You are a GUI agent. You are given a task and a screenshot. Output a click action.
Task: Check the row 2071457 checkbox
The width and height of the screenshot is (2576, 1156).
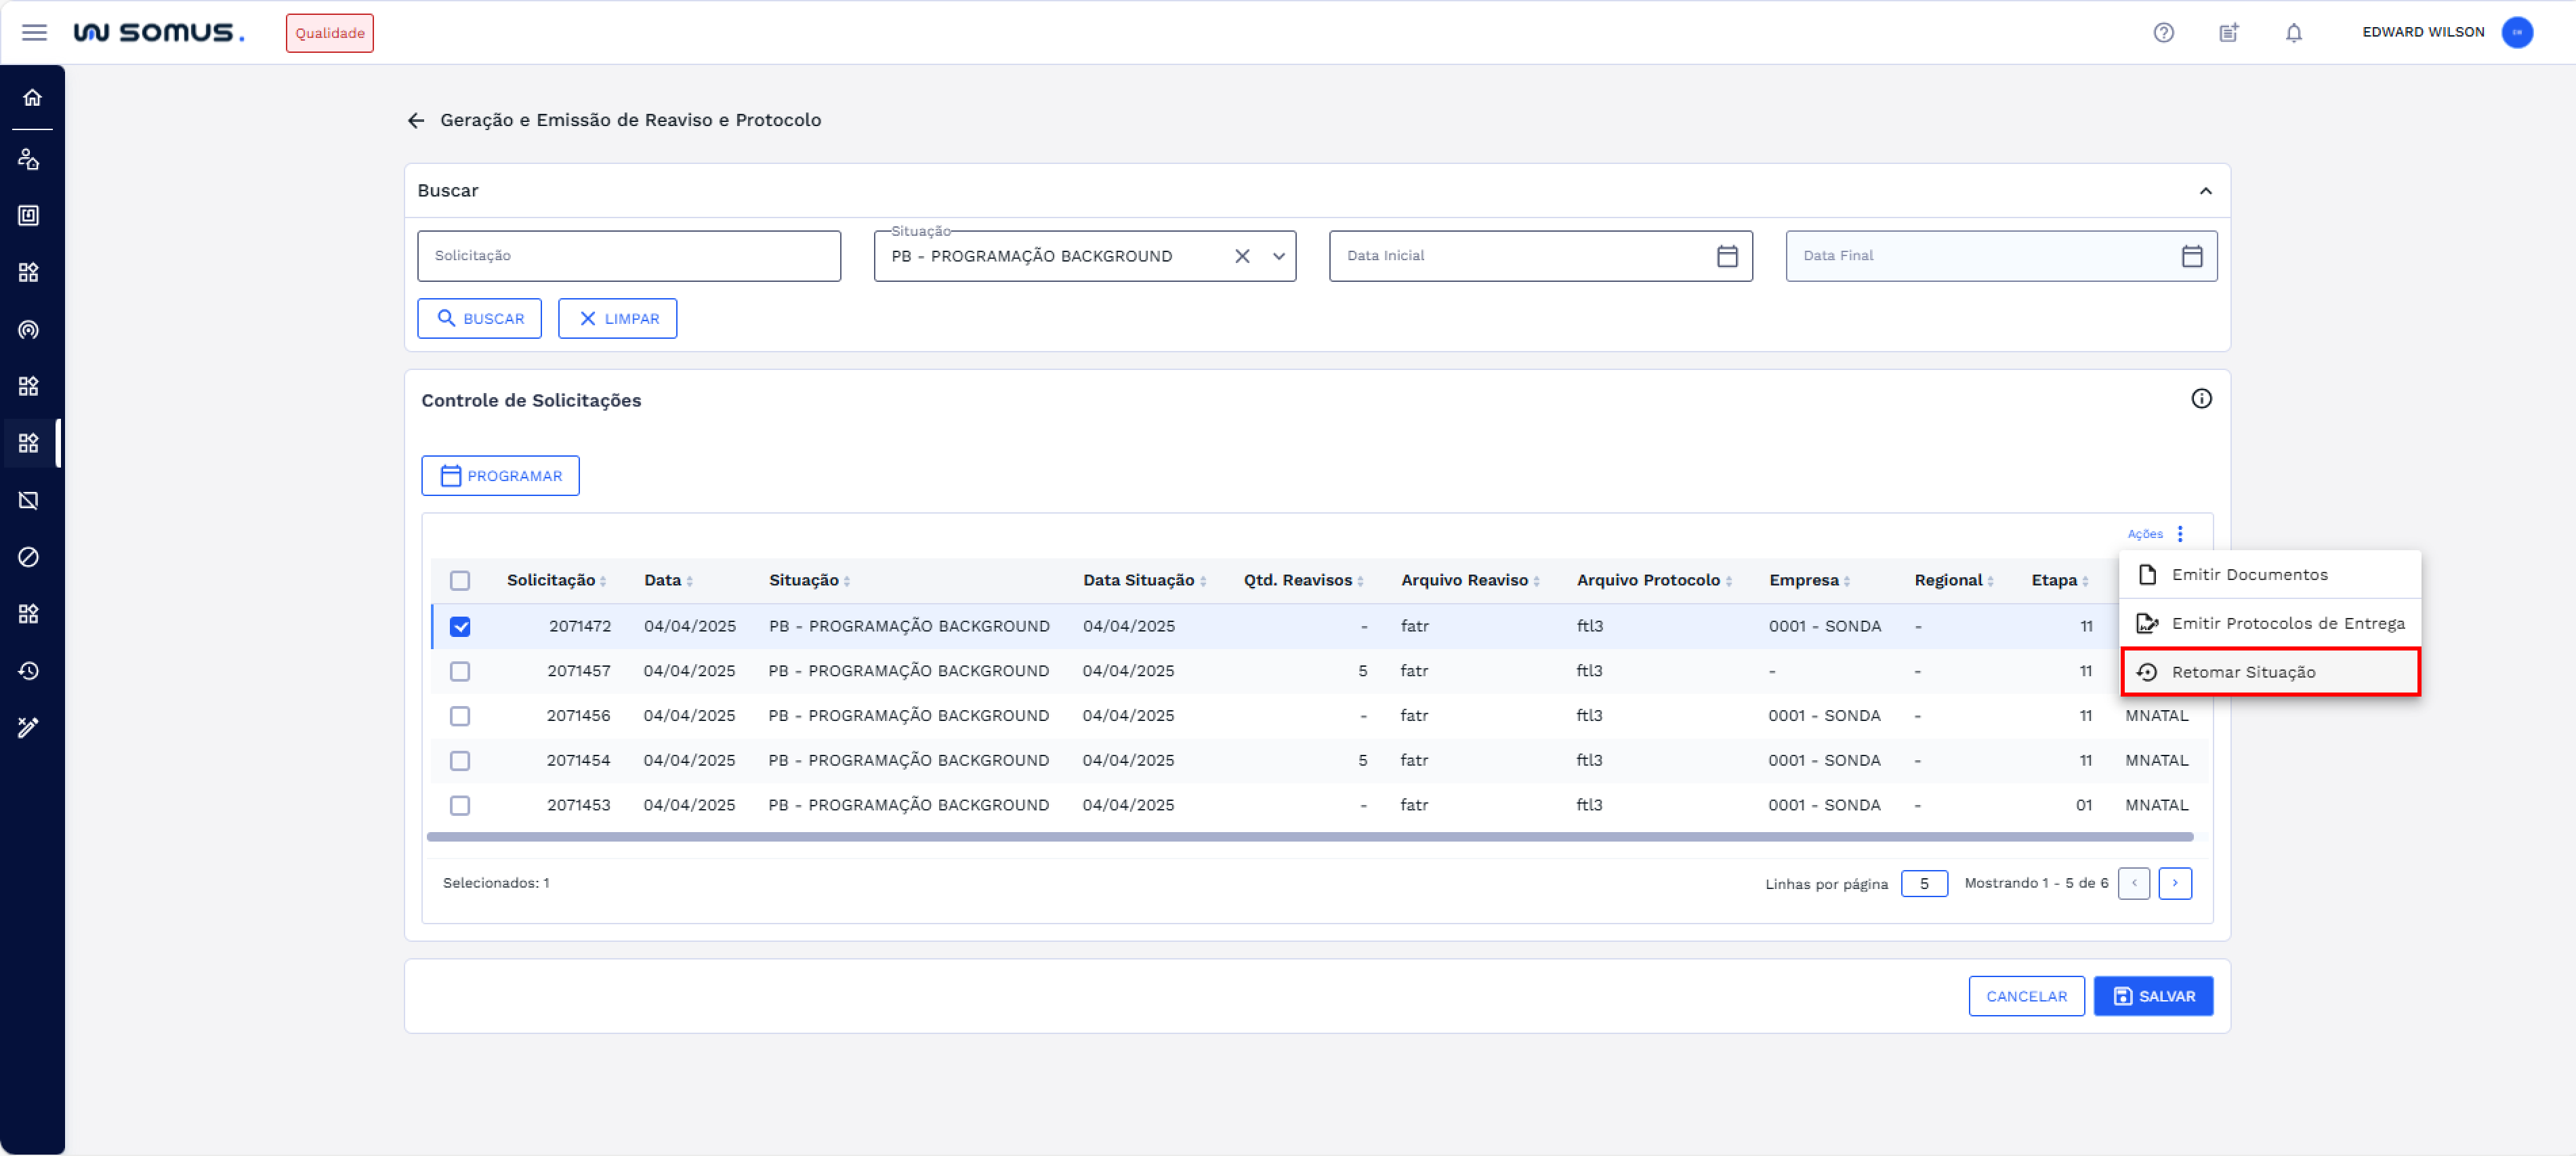(x=460, y=671)
